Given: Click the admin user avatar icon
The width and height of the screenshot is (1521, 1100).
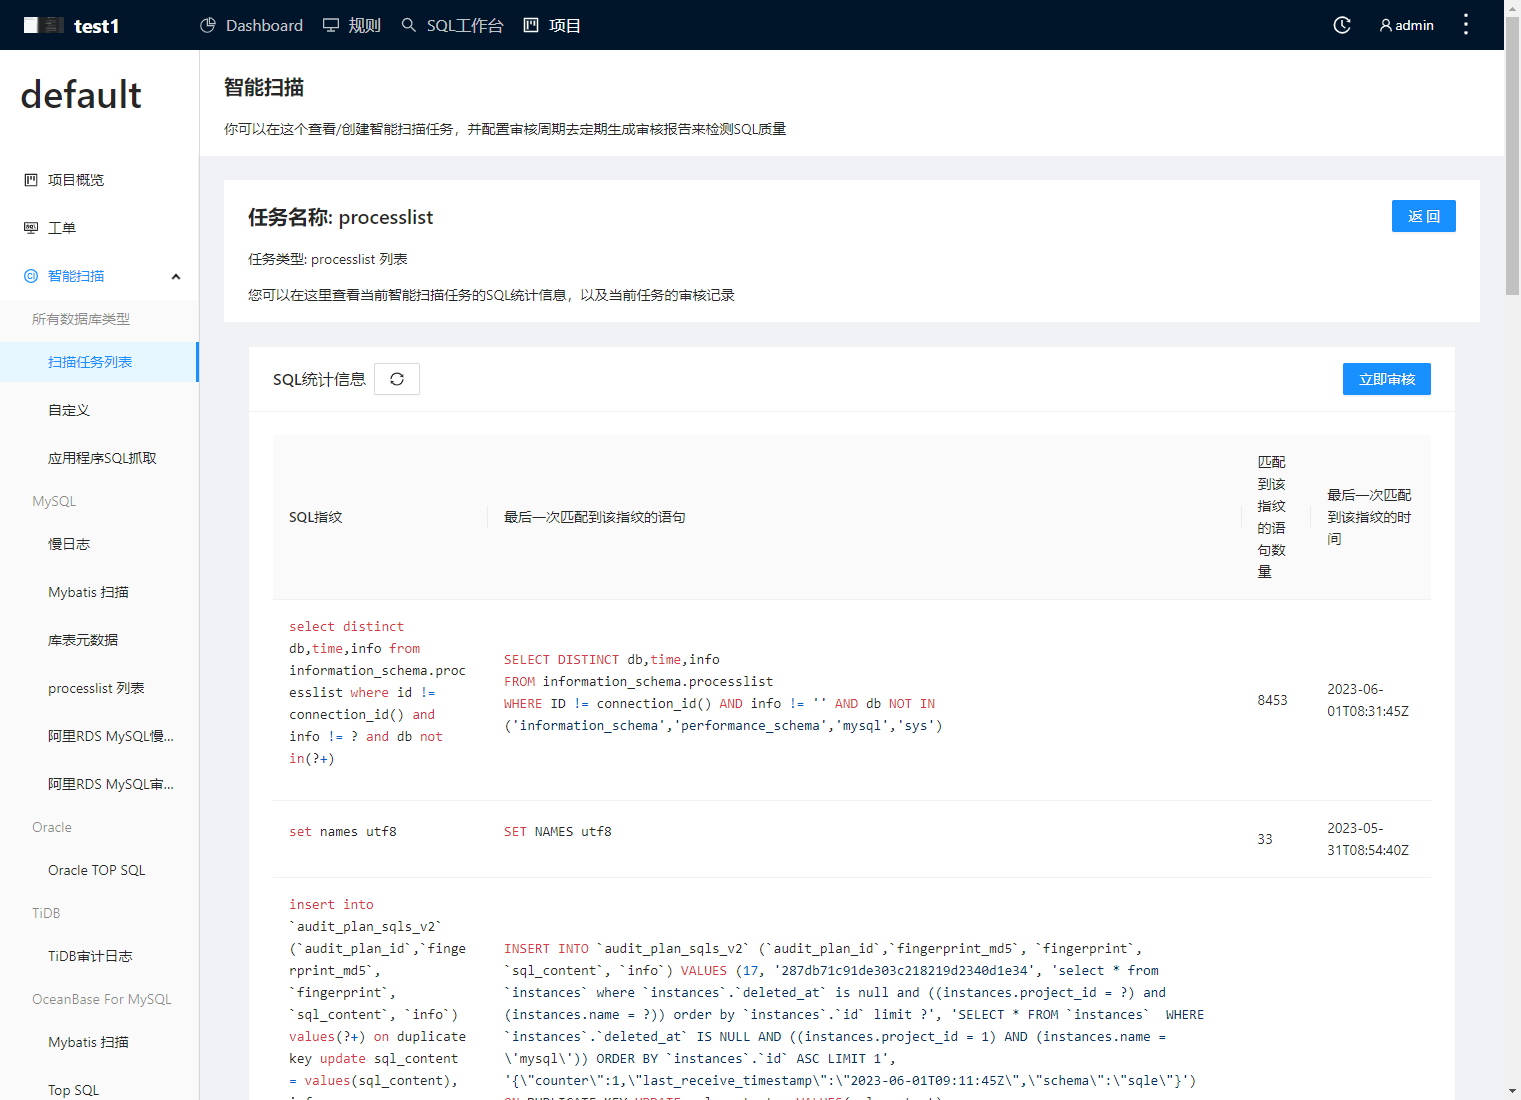Looking at the screenshot, I should (1386, 25).
